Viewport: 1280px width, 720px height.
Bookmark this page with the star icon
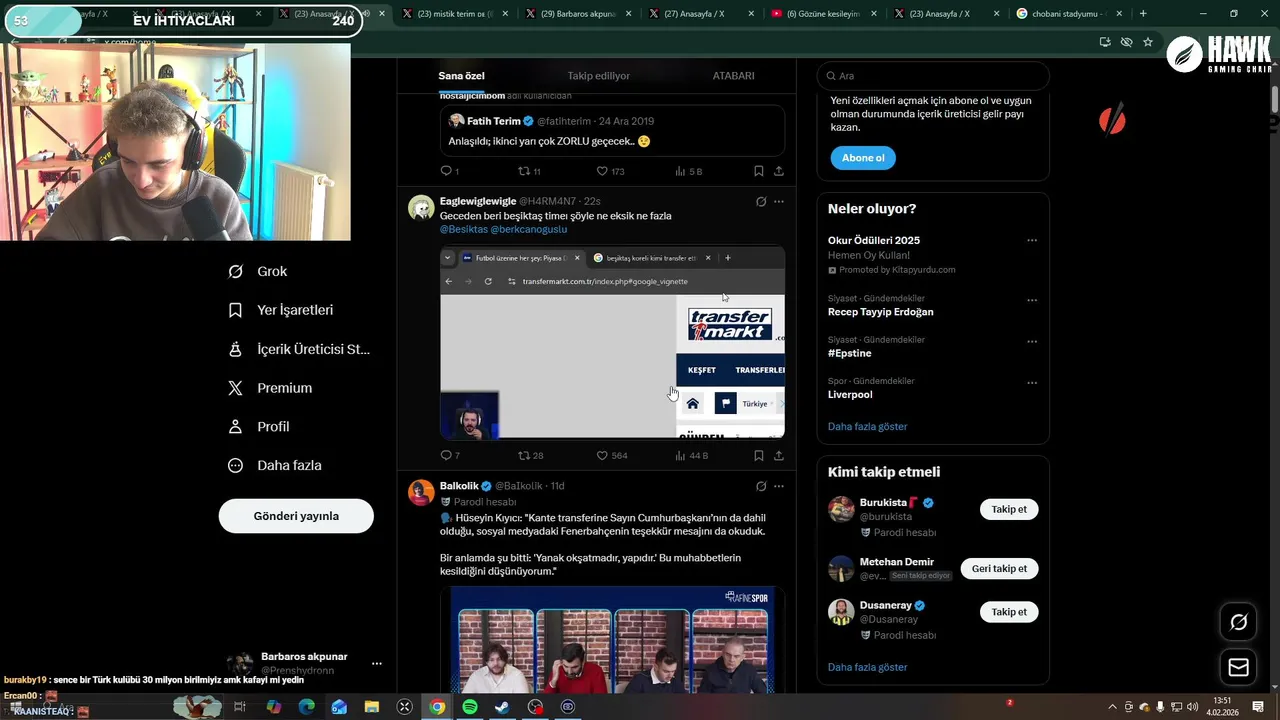(x=1148, y=42)
